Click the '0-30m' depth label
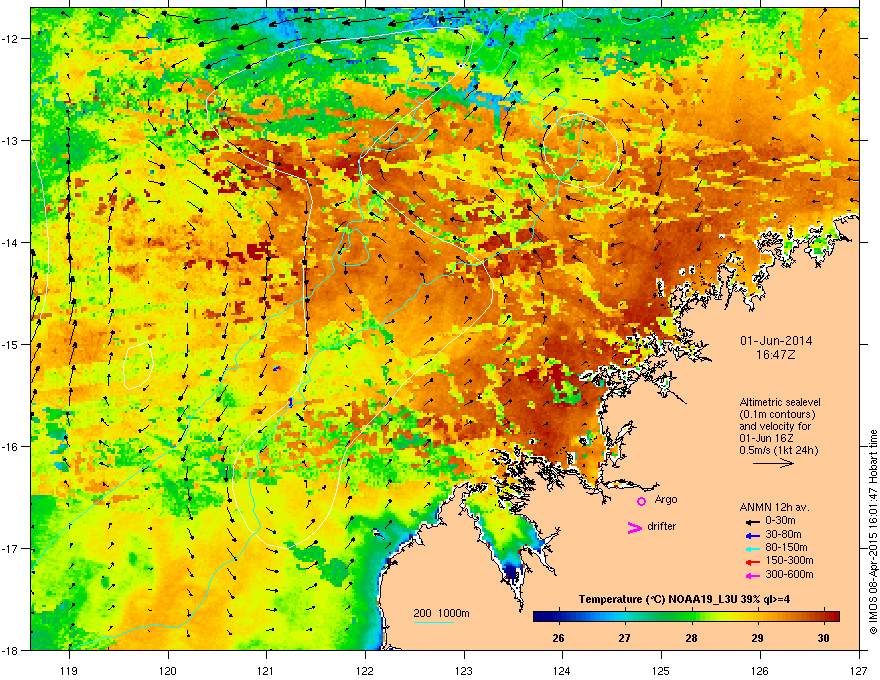880x680 pixels. click(x=780, y=521)
